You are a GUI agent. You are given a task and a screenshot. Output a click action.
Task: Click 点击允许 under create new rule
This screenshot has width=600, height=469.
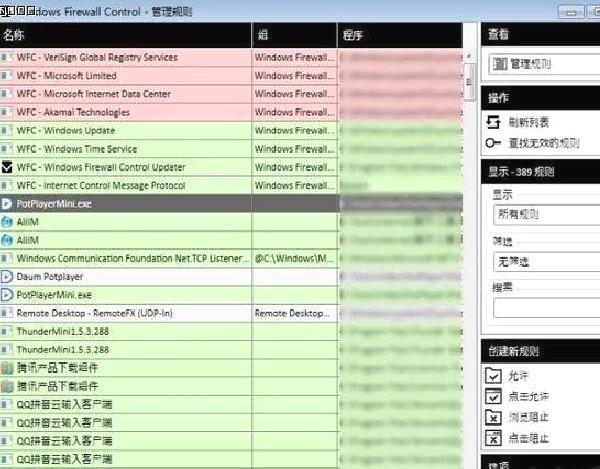[x=528, y=396]
